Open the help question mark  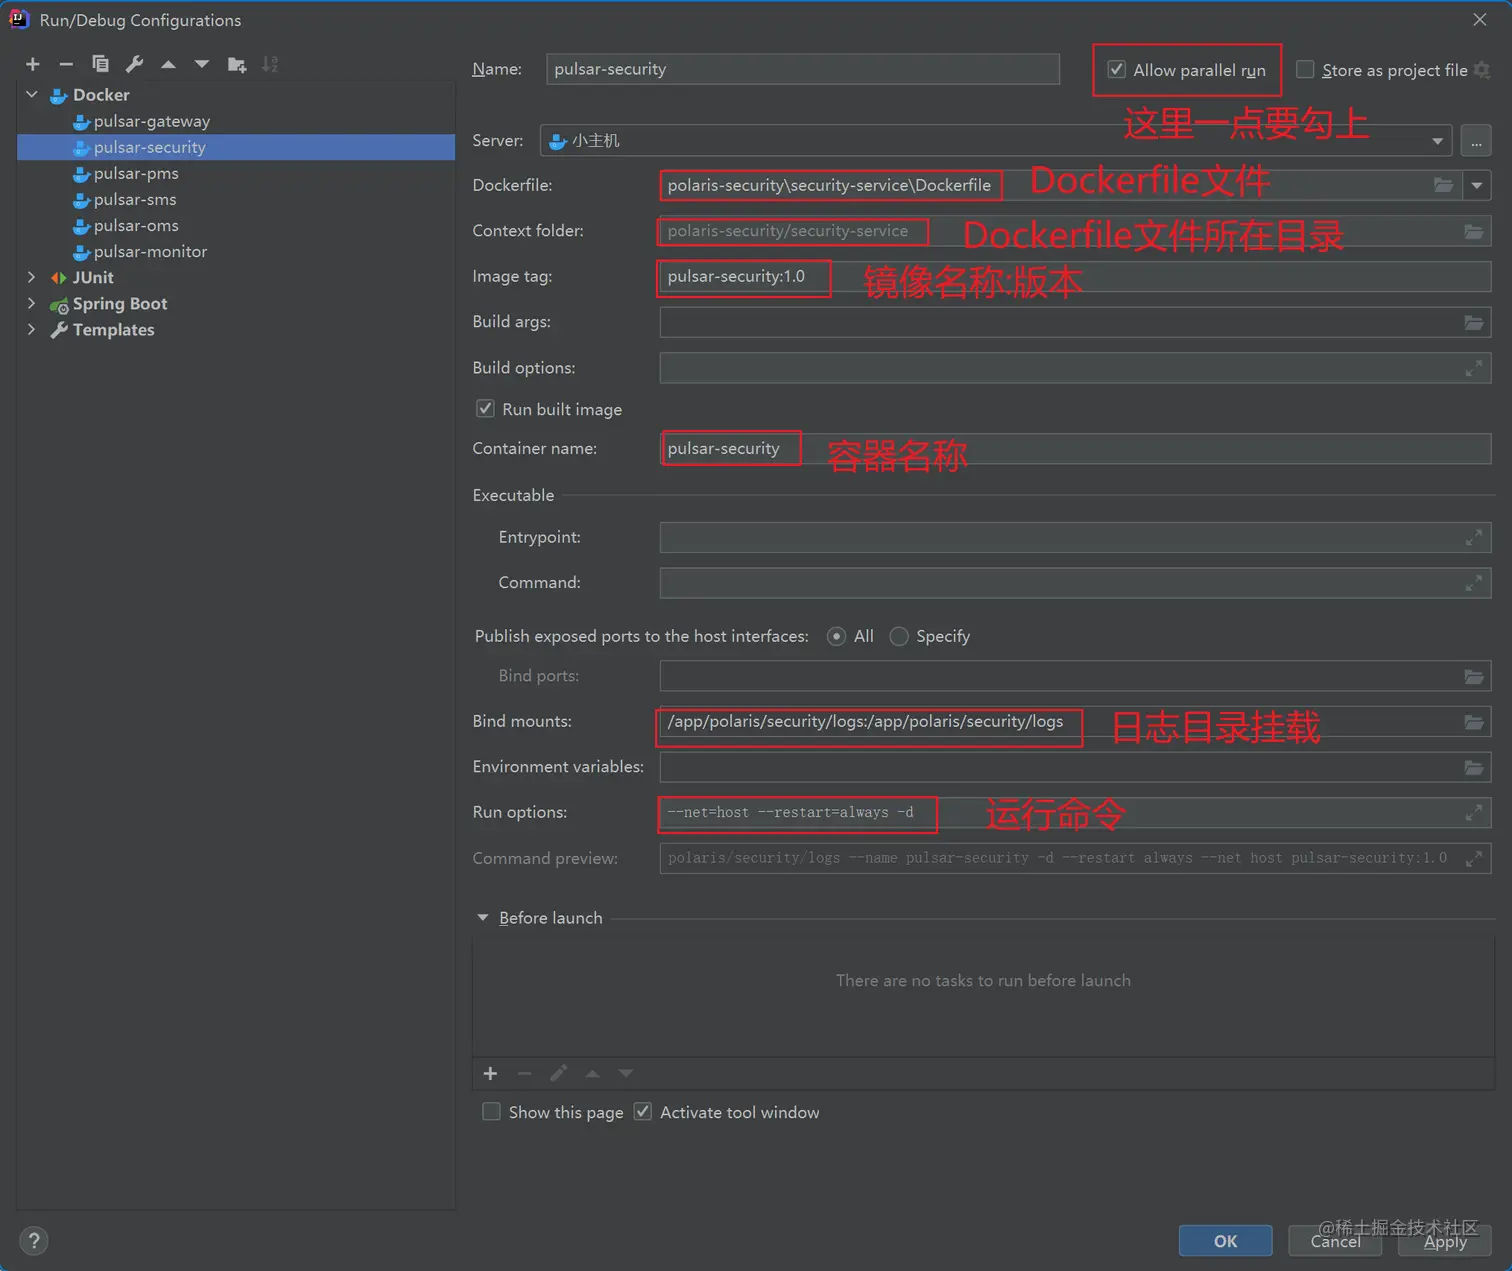coord(34,1241)
